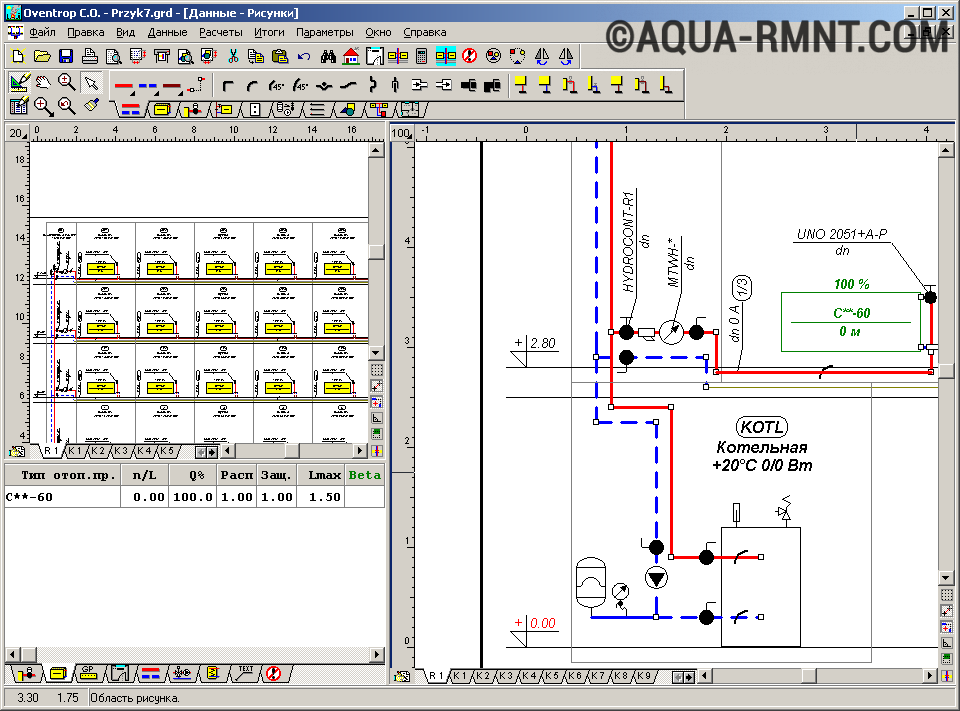Click the Undo arrow icon

coord(305,56)
